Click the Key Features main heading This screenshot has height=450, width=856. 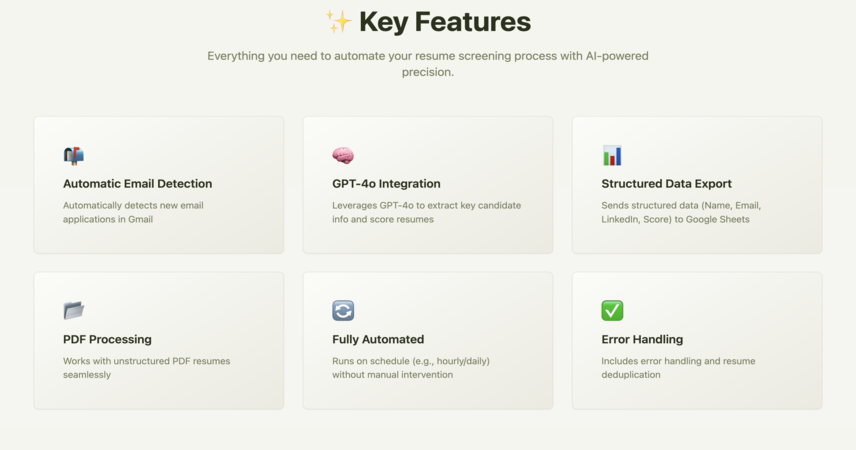pyautogui.click(x=445, y=22)
